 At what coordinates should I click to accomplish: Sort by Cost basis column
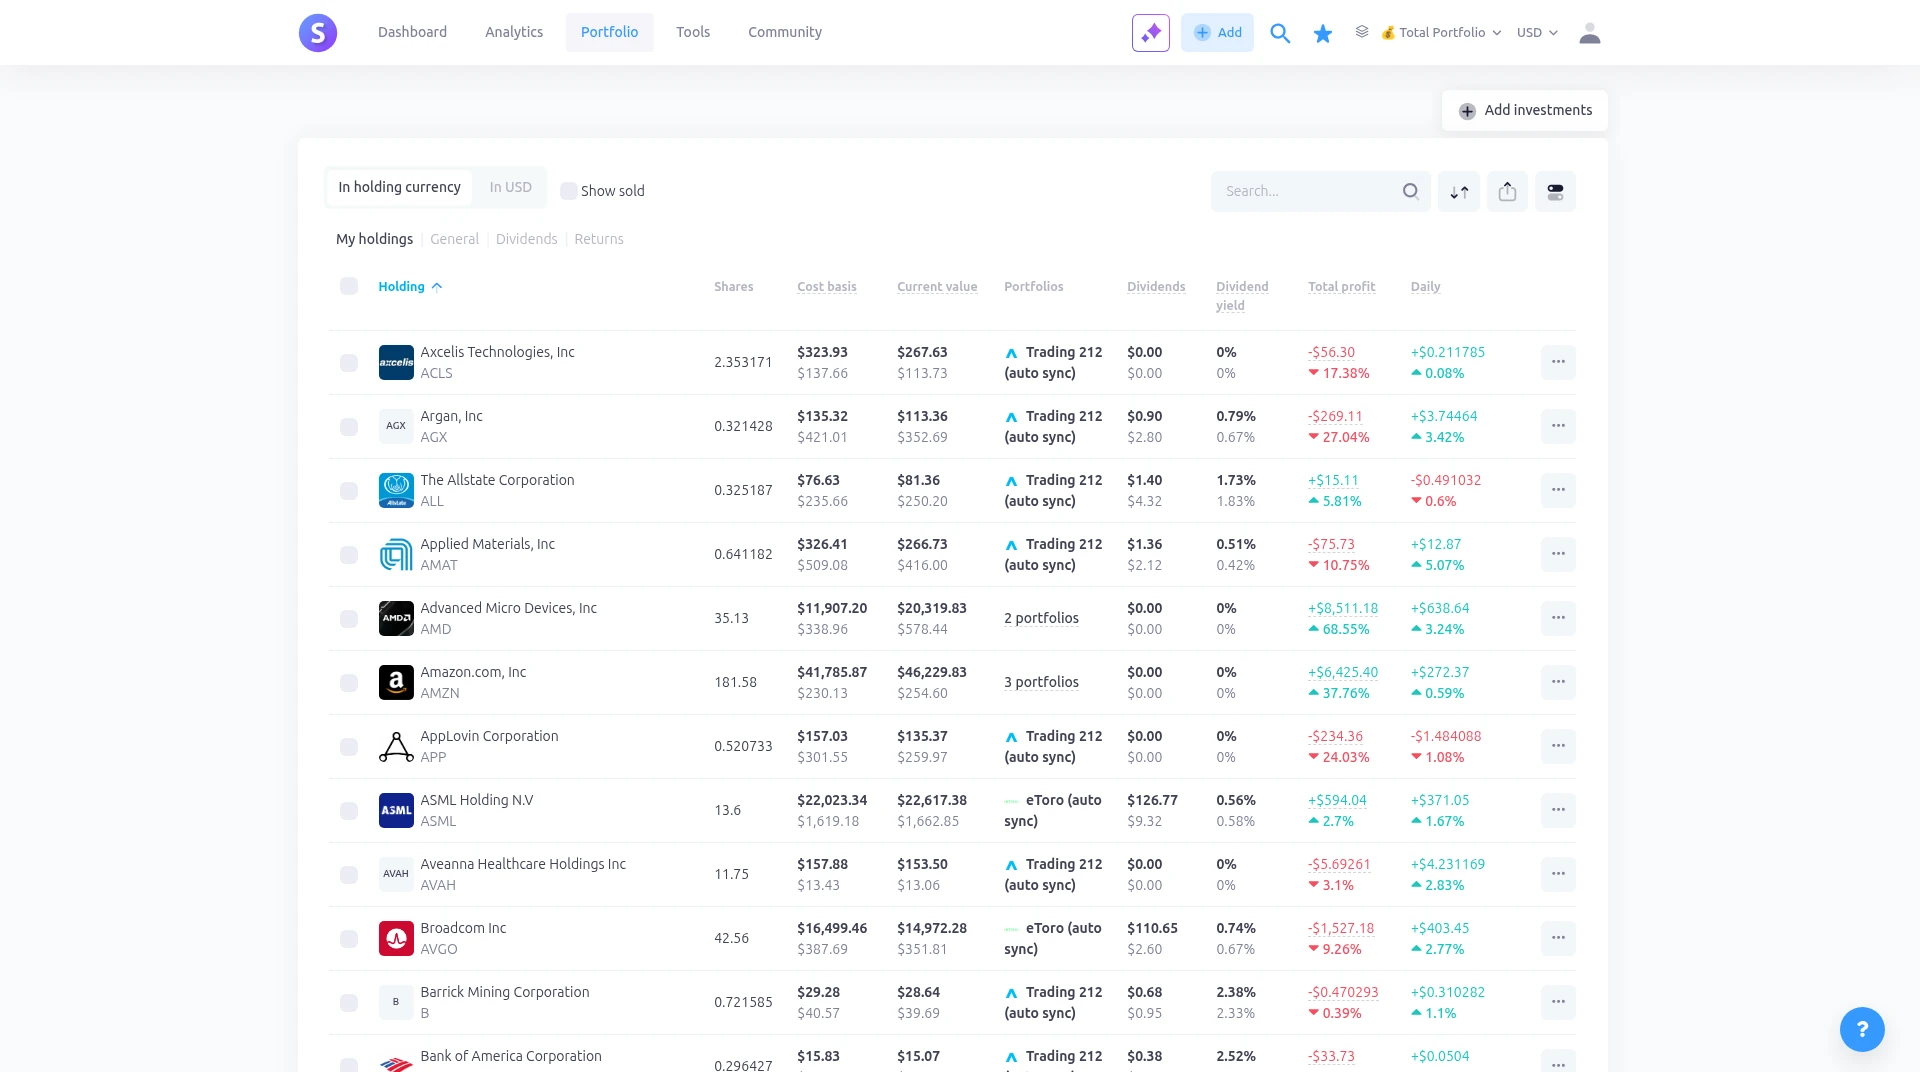(826, 287)
